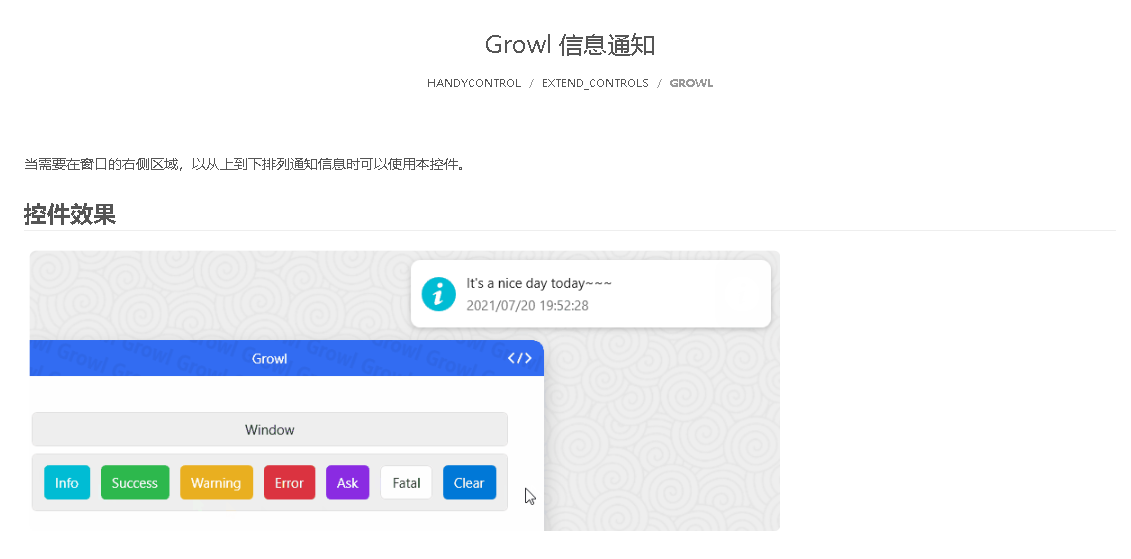Open the EXTEND_CONTROLS breadcrumb link
Viewport: 1131px width, 559px height.
pos(595,83)
